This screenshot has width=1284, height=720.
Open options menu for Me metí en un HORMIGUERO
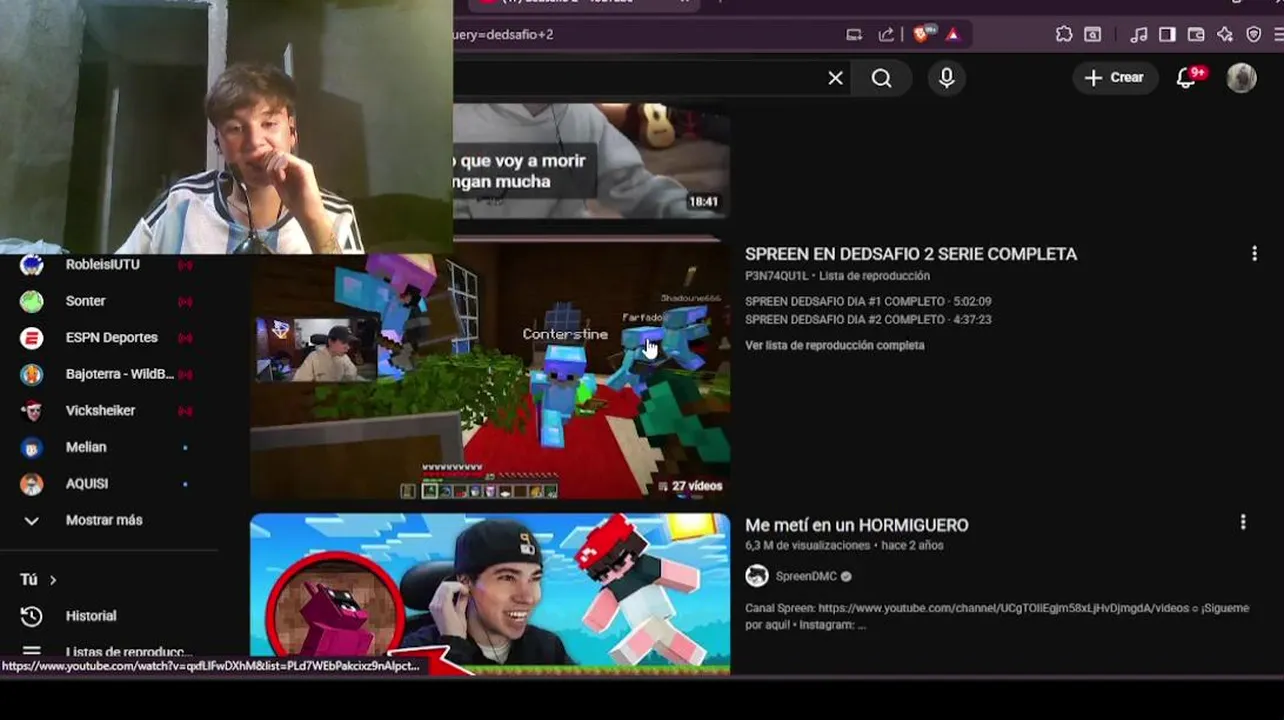pyautogui.click(x=1243, y=522)
